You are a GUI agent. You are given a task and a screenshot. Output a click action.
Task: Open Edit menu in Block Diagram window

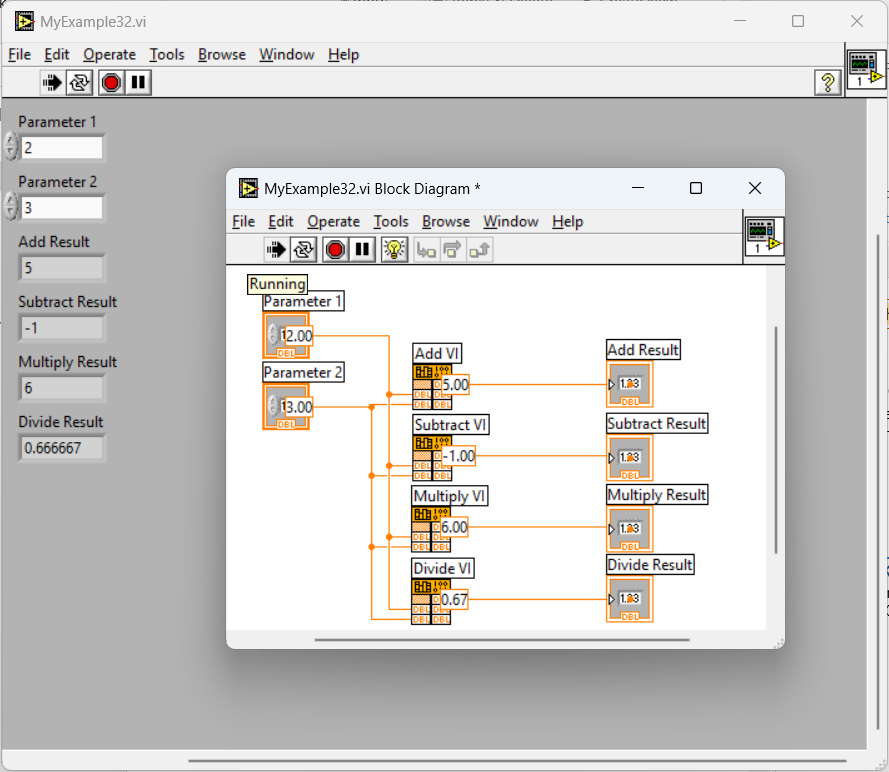(x=281, y=221)
